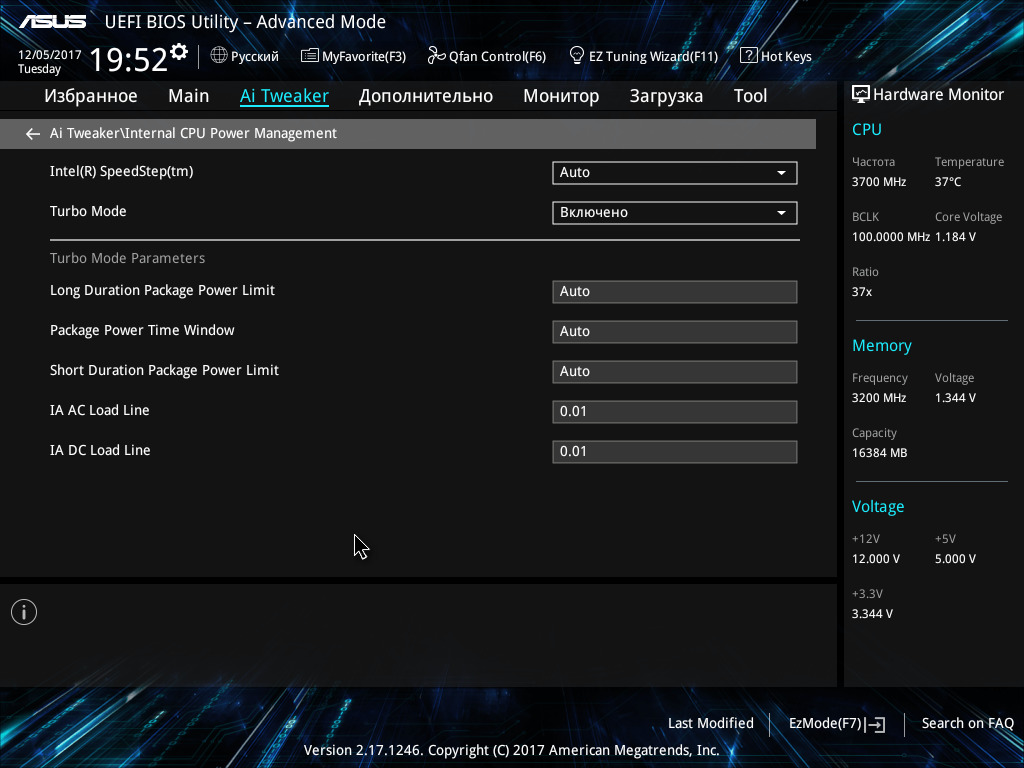
Task: Open the Загрузка tab
Action: point(666,96)
